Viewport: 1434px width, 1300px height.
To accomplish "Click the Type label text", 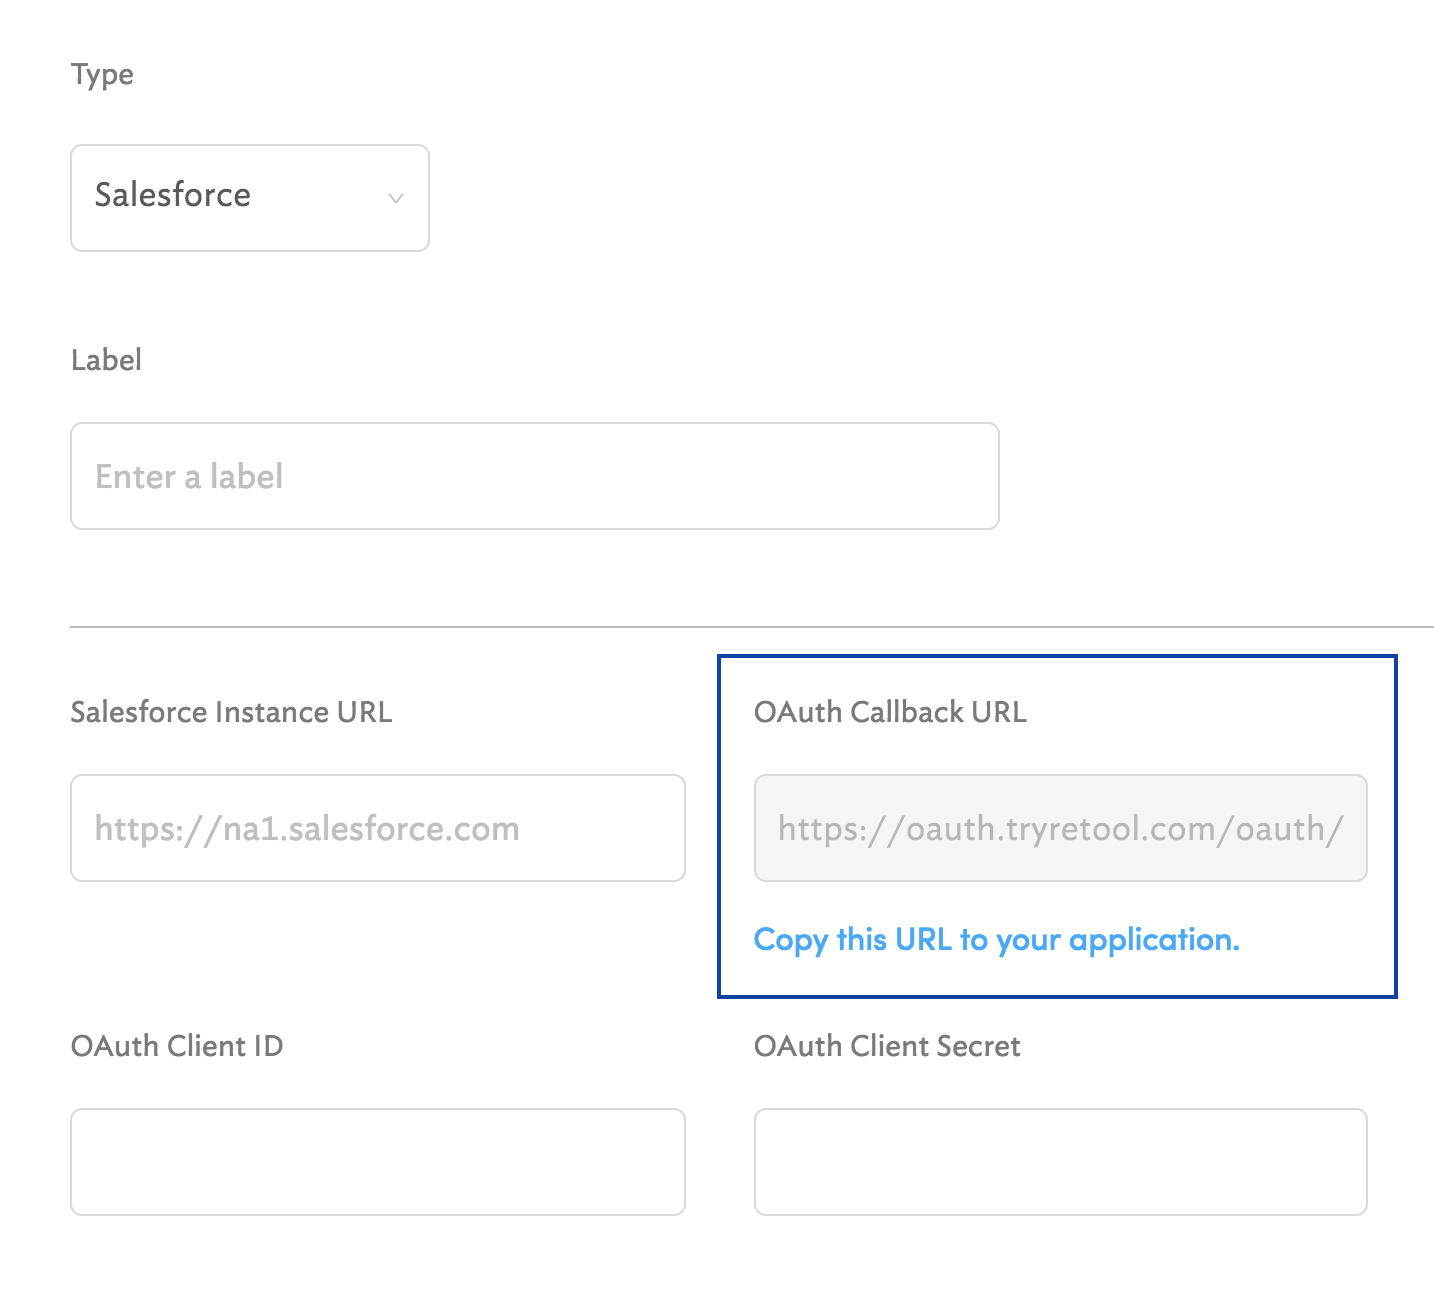I will coord(102,75).
